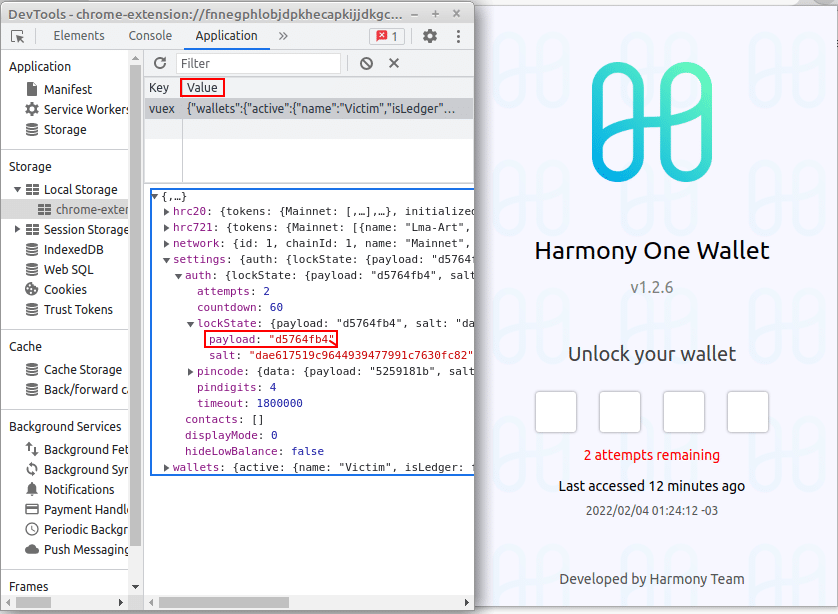Select the Application tab

click(227, 36)
